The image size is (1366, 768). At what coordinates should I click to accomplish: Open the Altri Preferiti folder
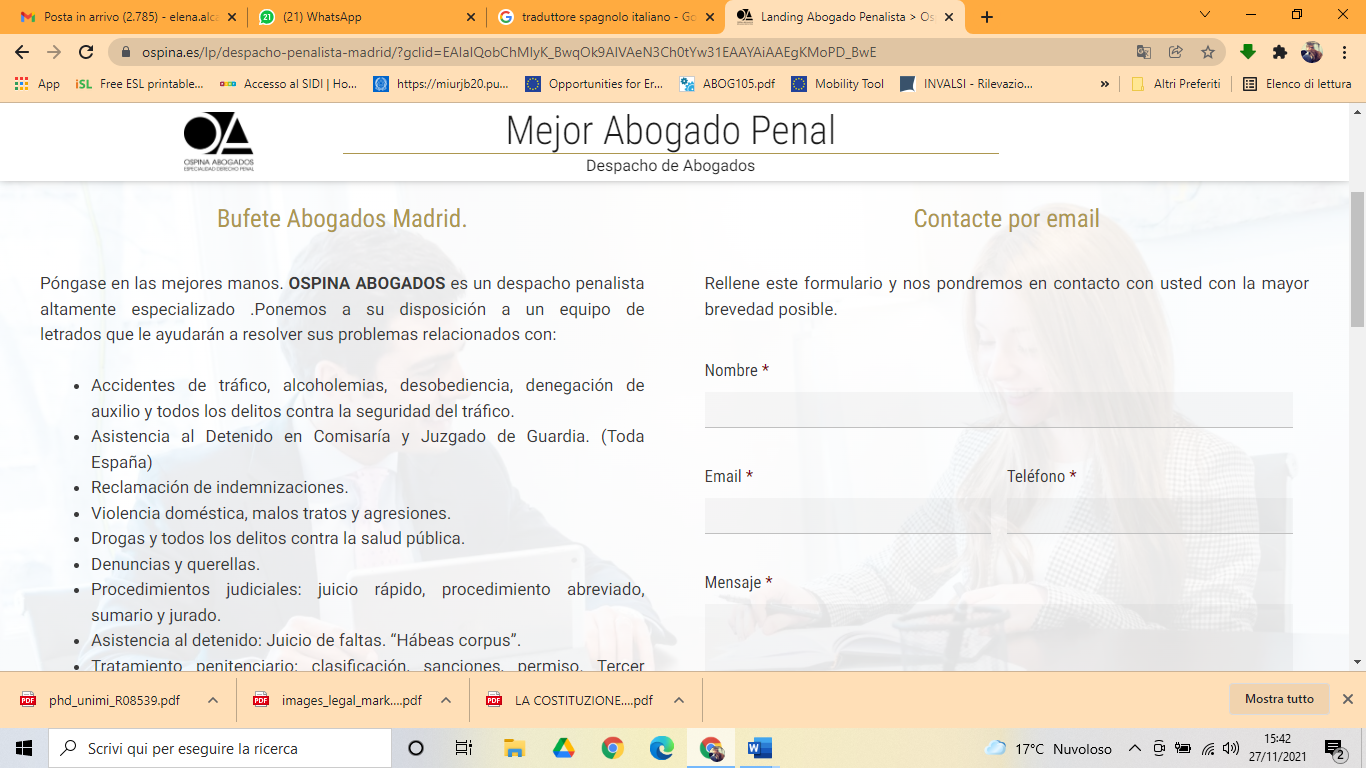coord(1176,84)
